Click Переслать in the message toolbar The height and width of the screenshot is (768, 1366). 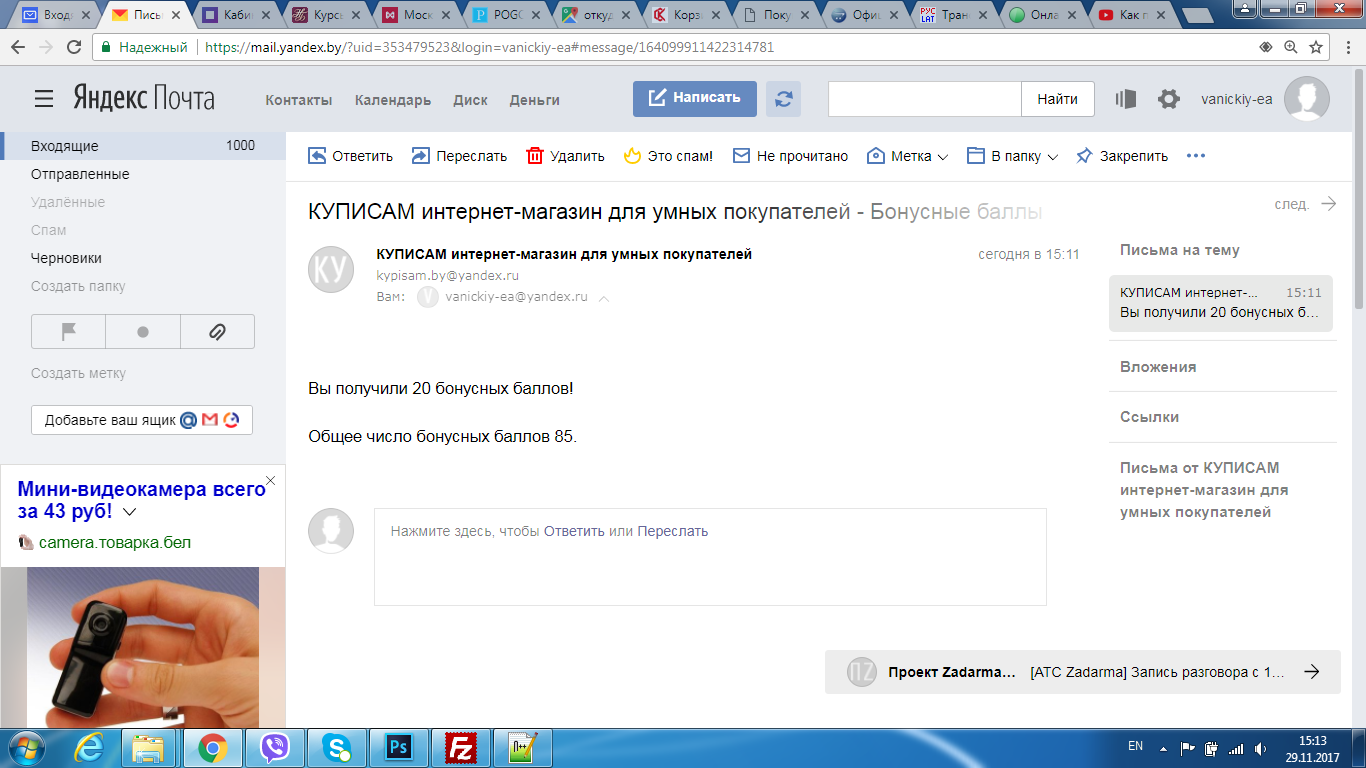459,156
